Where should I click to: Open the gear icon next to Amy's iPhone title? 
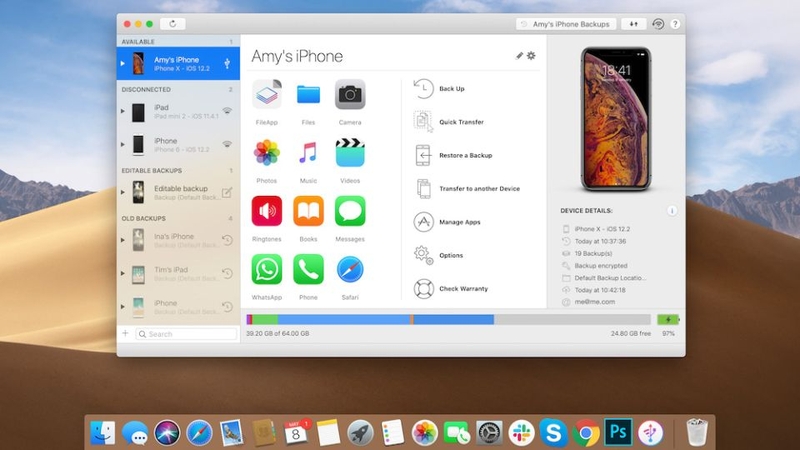[x=531, y=56]
